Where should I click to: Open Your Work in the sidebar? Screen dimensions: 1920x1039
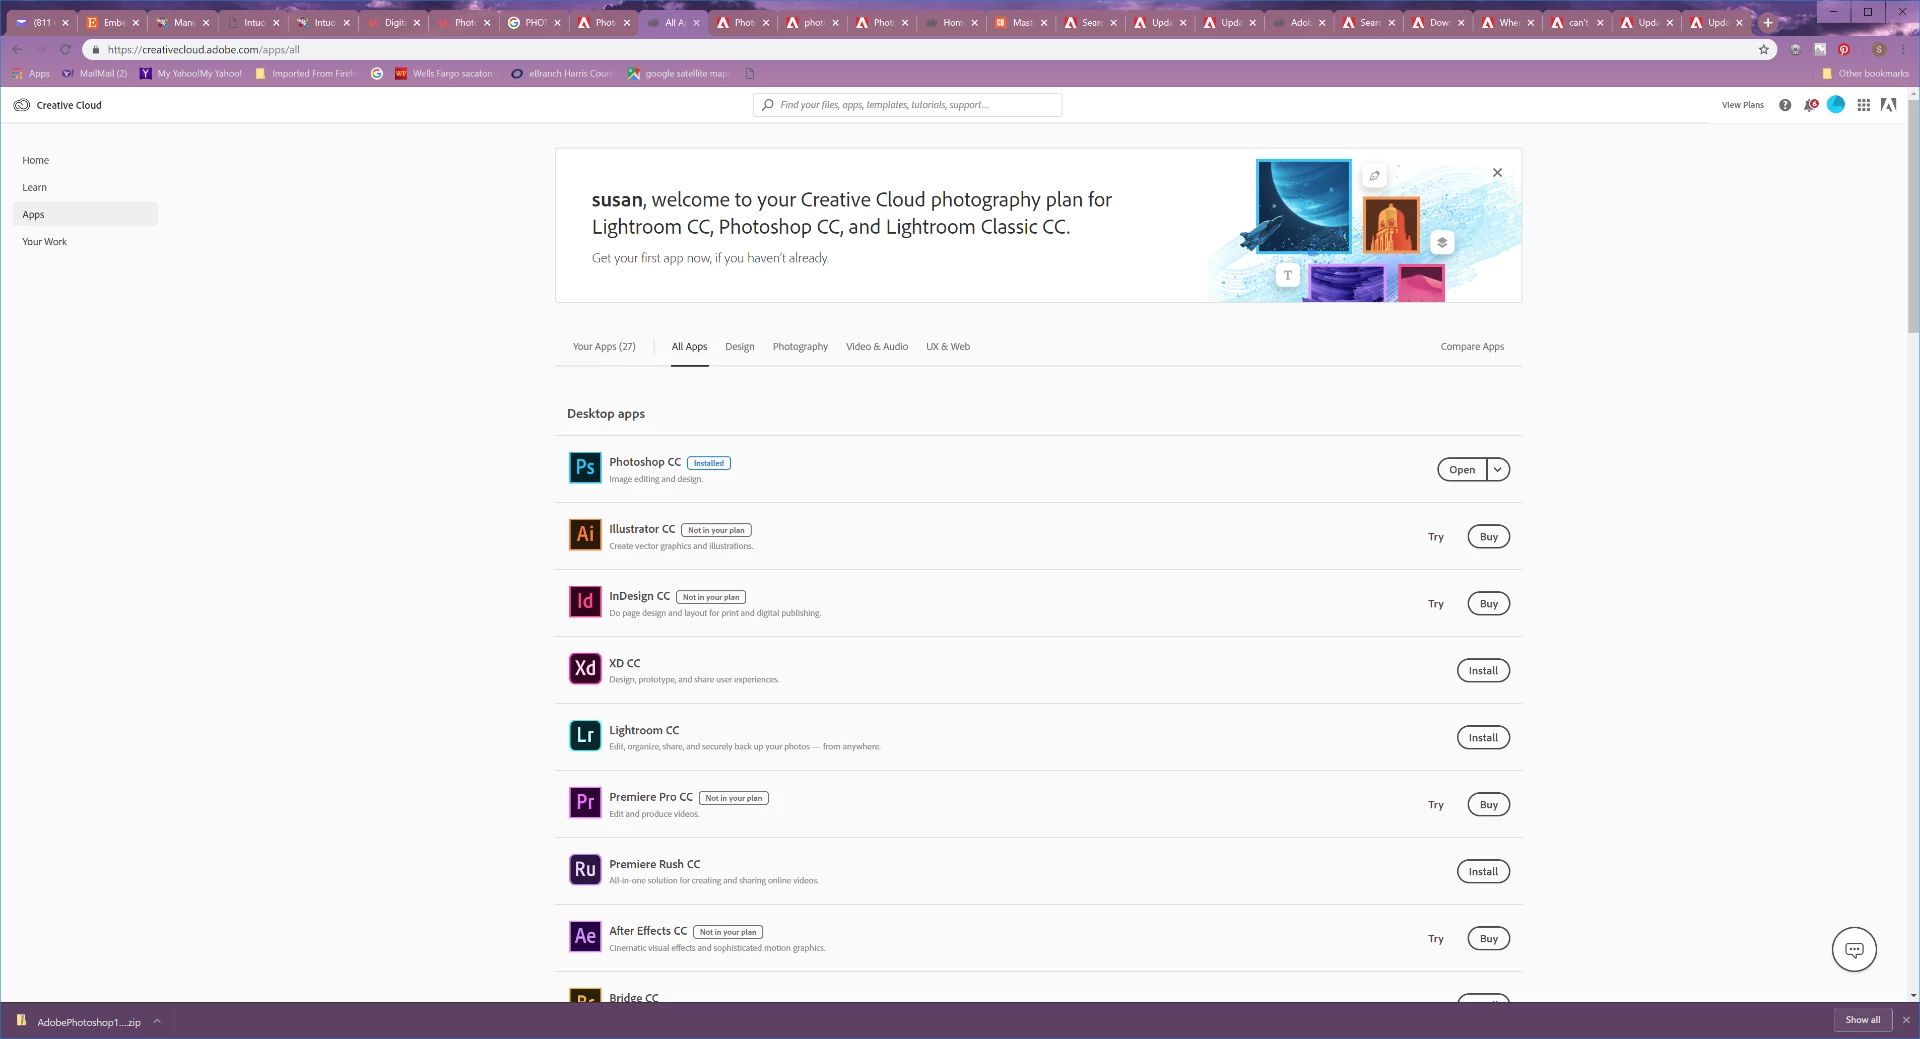point(45,242)
